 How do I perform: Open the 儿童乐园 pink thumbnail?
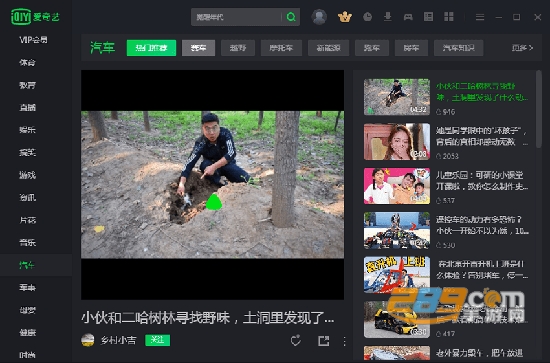pos(397,186)
